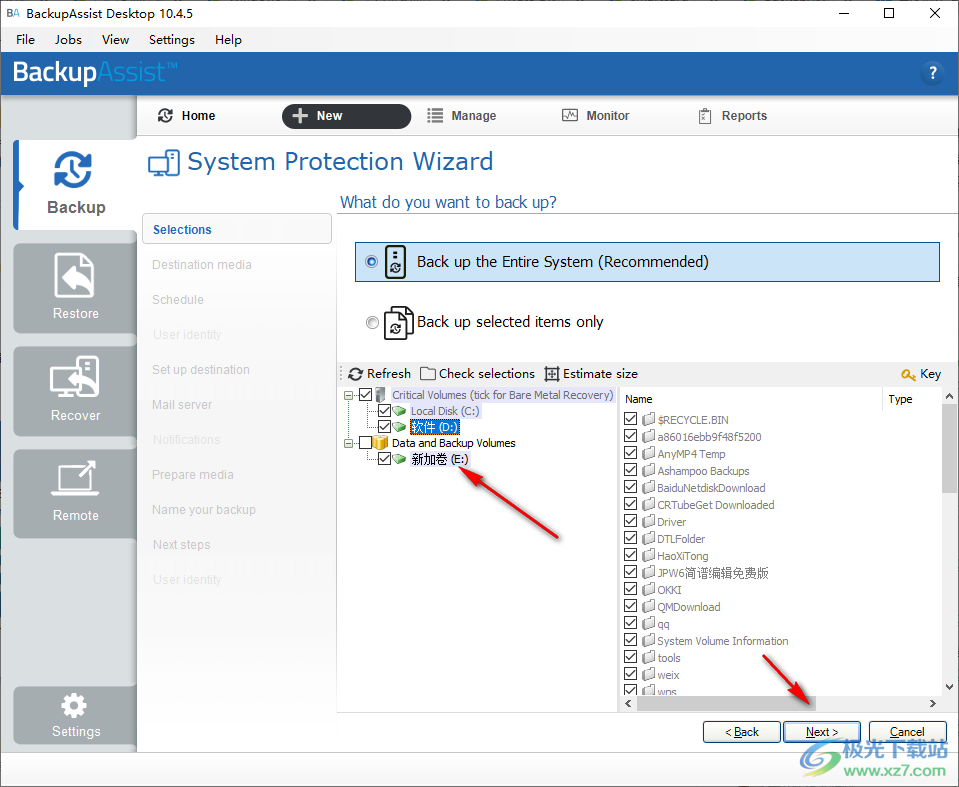Collapse the Critical Volumes tree node
The width and height of the screenshot is (959, 787).
click(x=349, y=396)
